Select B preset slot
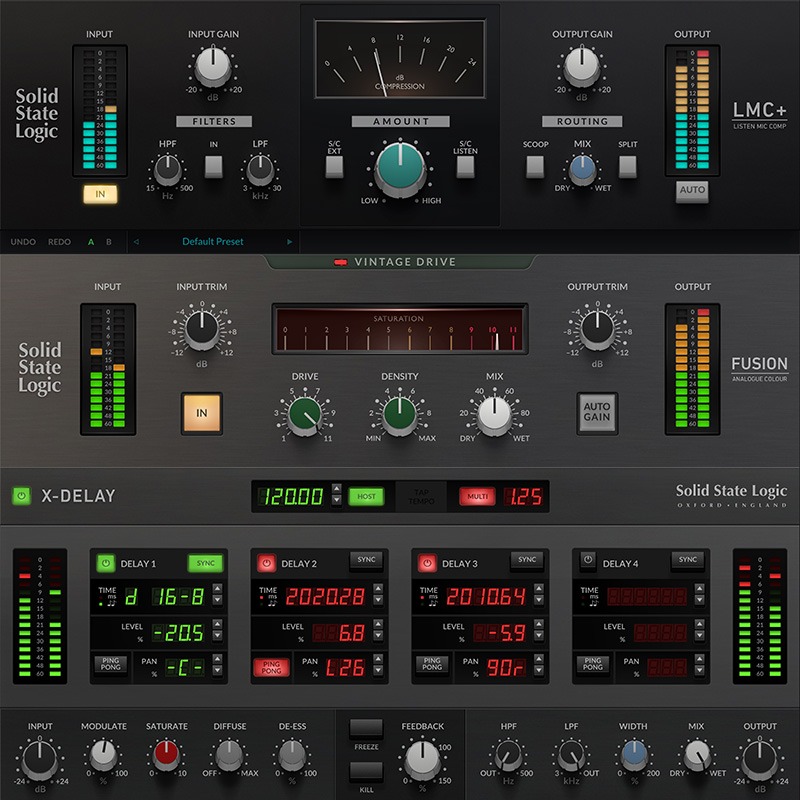This screenshot has width=800, height=800. 109,242
